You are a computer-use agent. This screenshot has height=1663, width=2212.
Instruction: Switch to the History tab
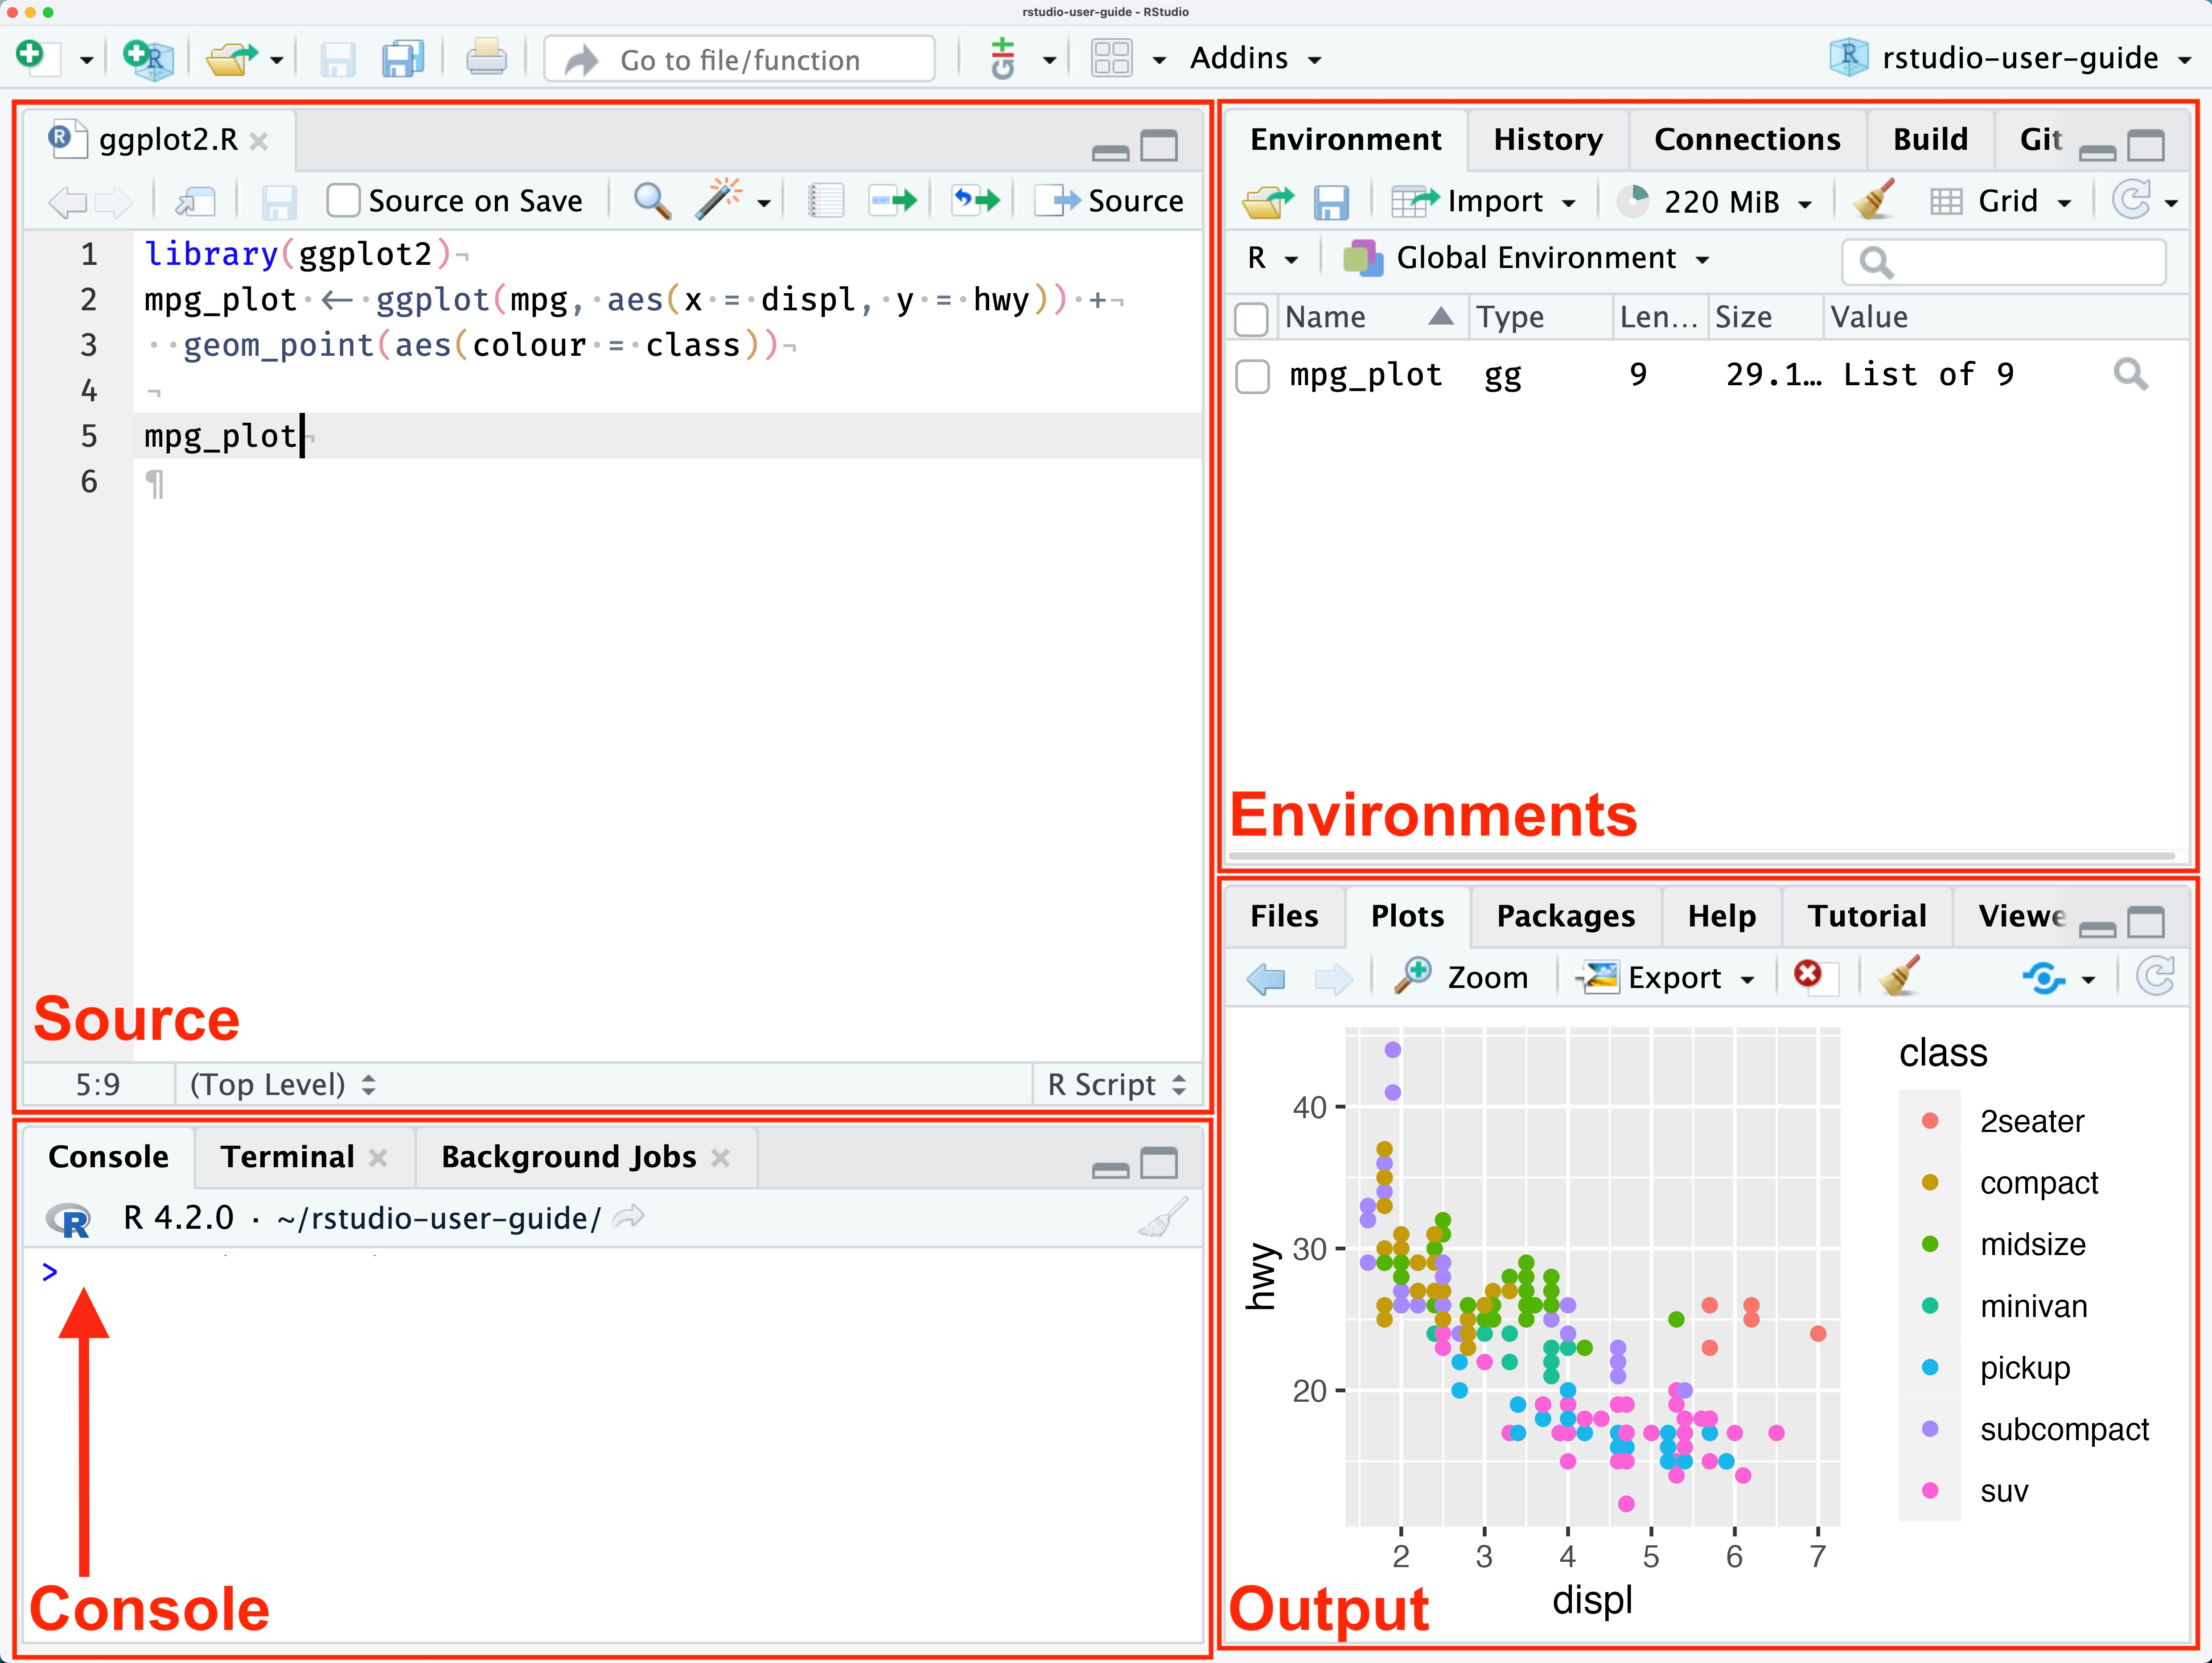tap(1548, 139)
